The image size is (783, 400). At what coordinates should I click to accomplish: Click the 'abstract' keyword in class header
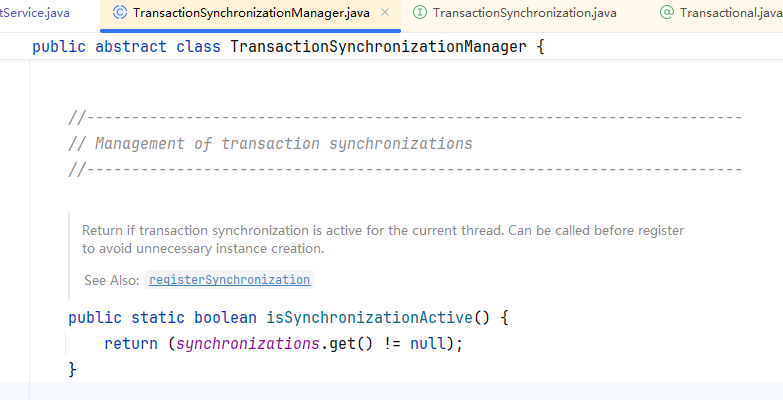(x=131, y=47)
